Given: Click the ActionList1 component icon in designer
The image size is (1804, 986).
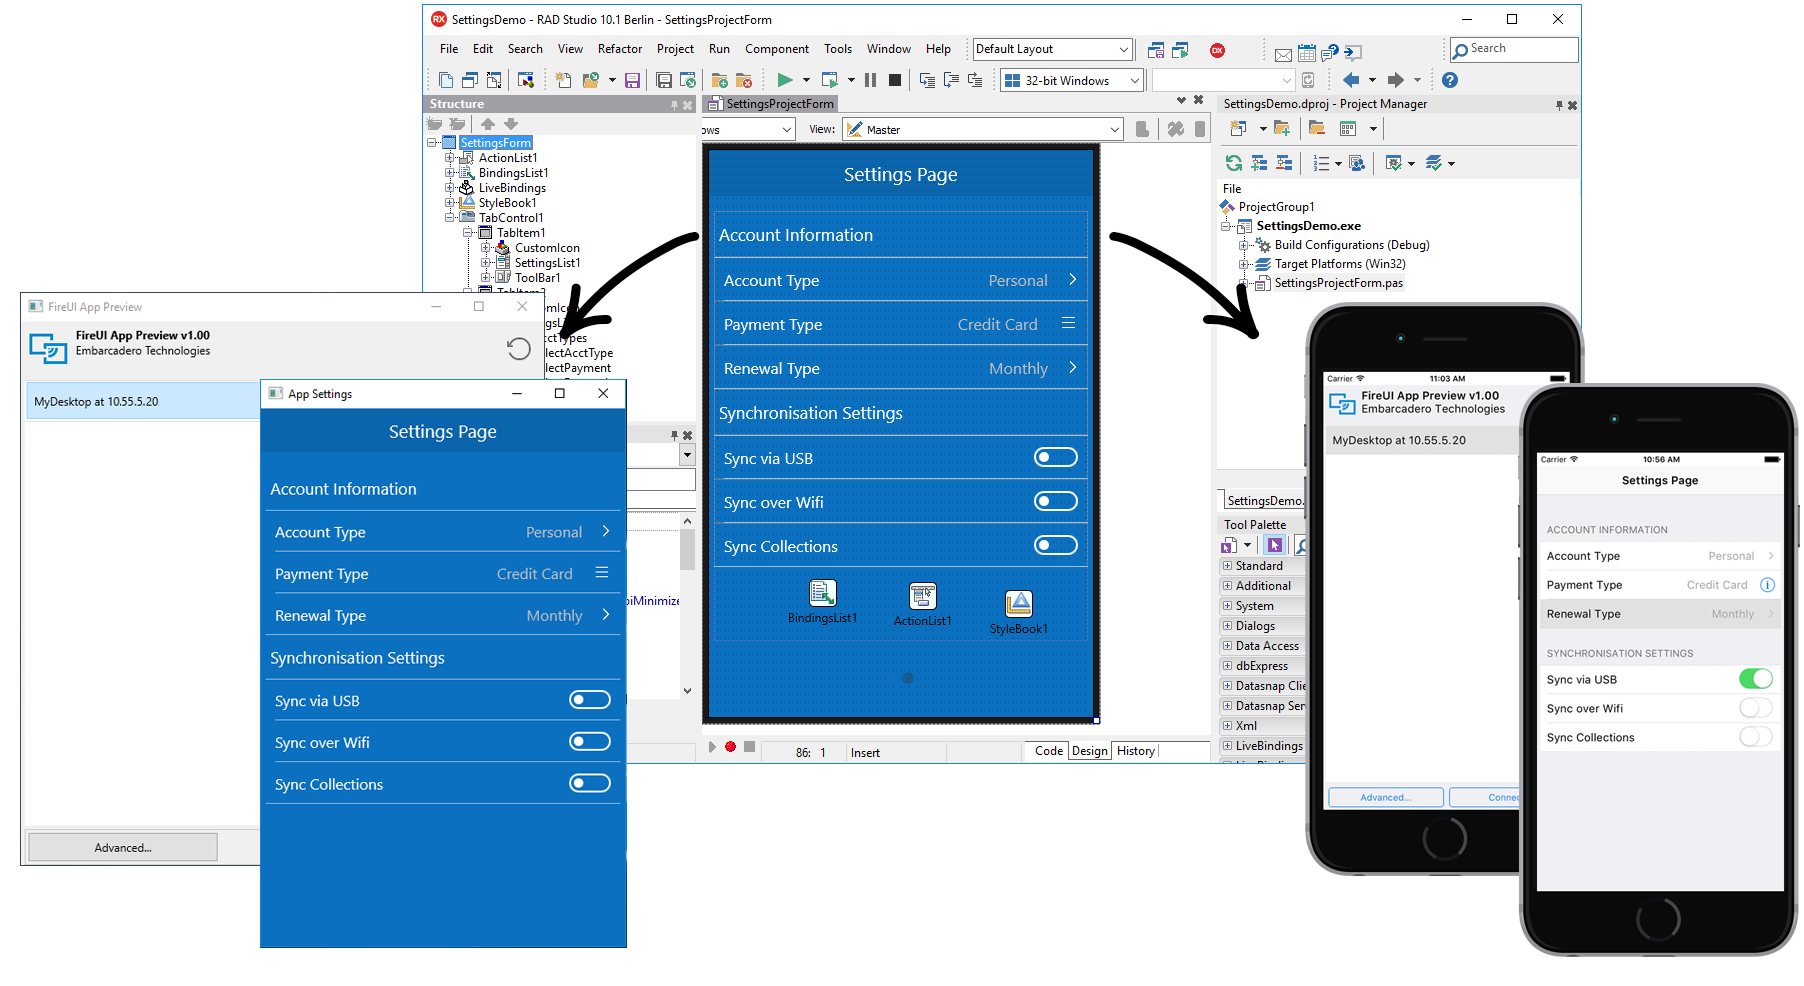Looking at the screenshot, I should click(x=923, y=595).
